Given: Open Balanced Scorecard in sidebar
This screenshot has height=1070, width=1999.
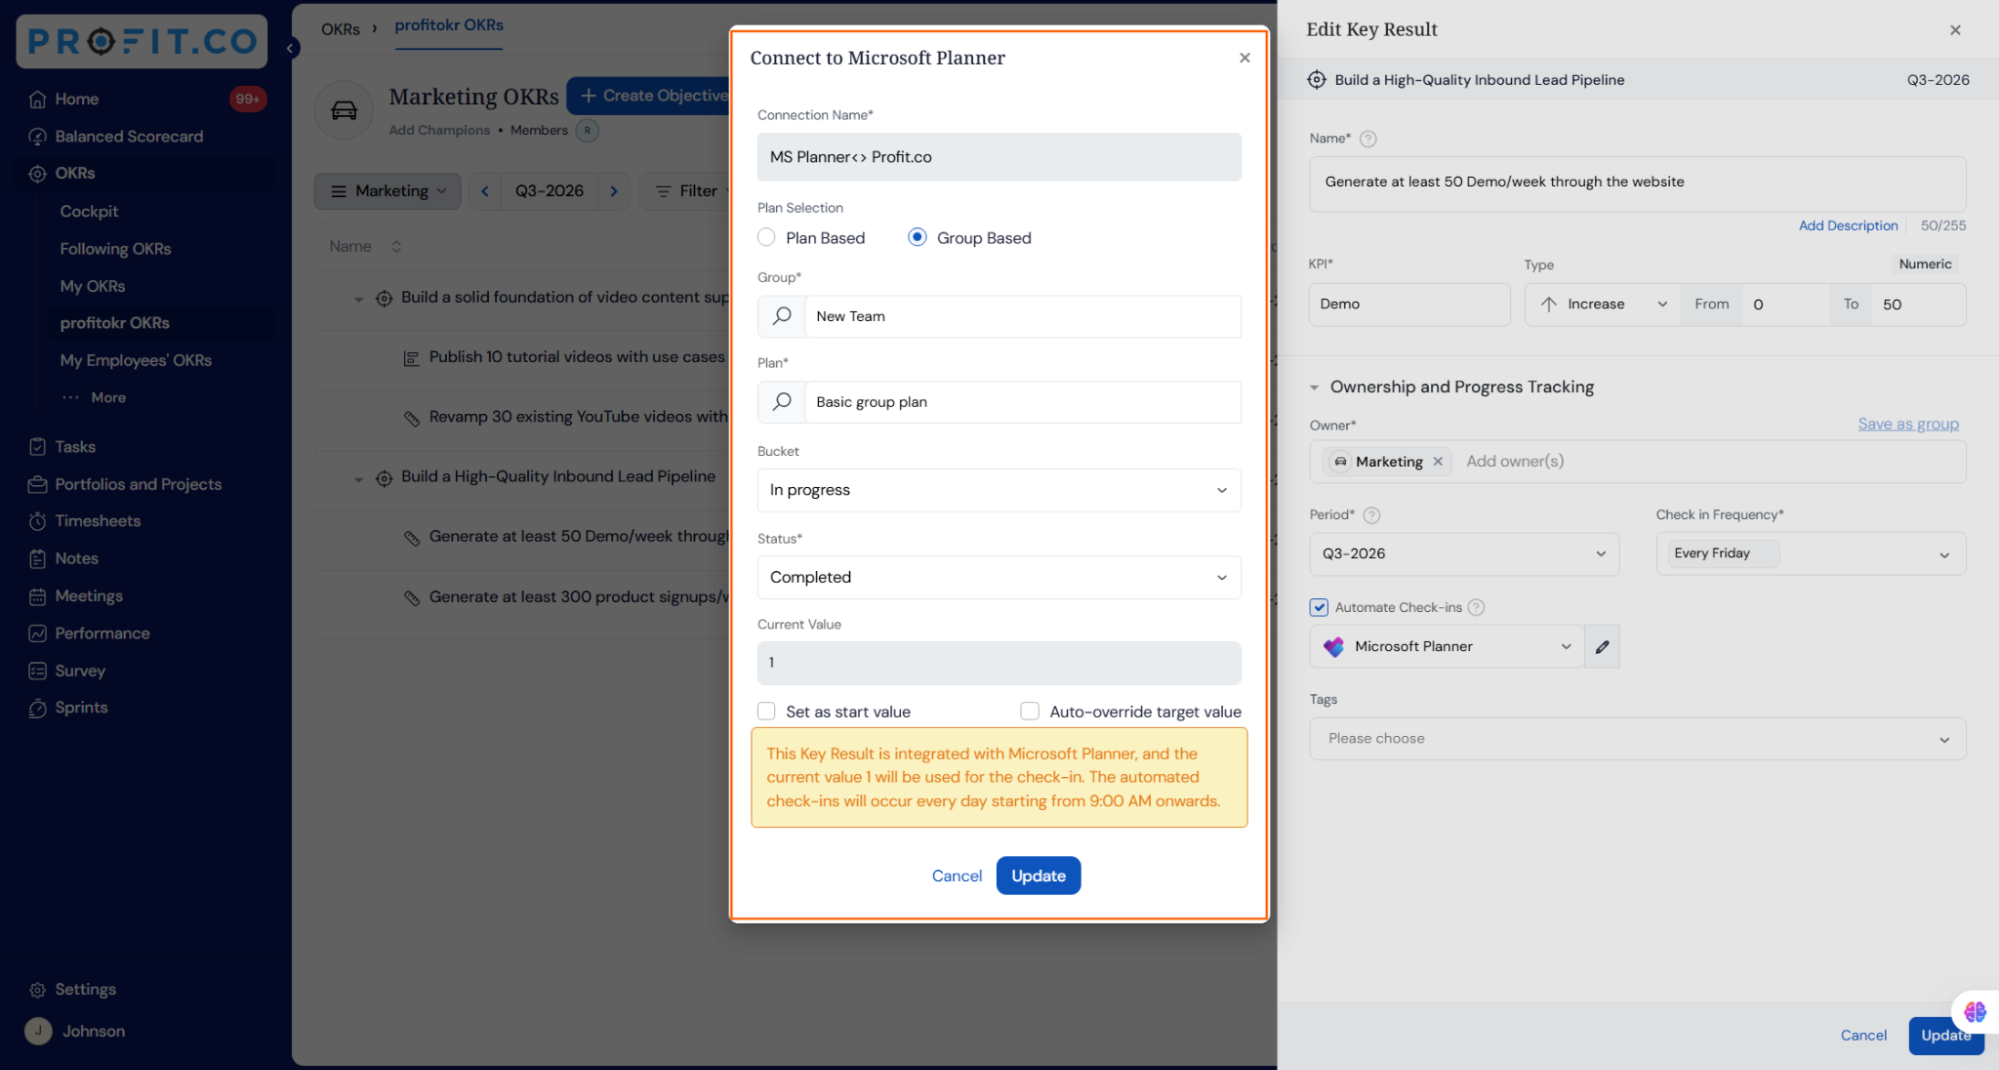Looking at the screenshot, I should (x=128, y=136).
